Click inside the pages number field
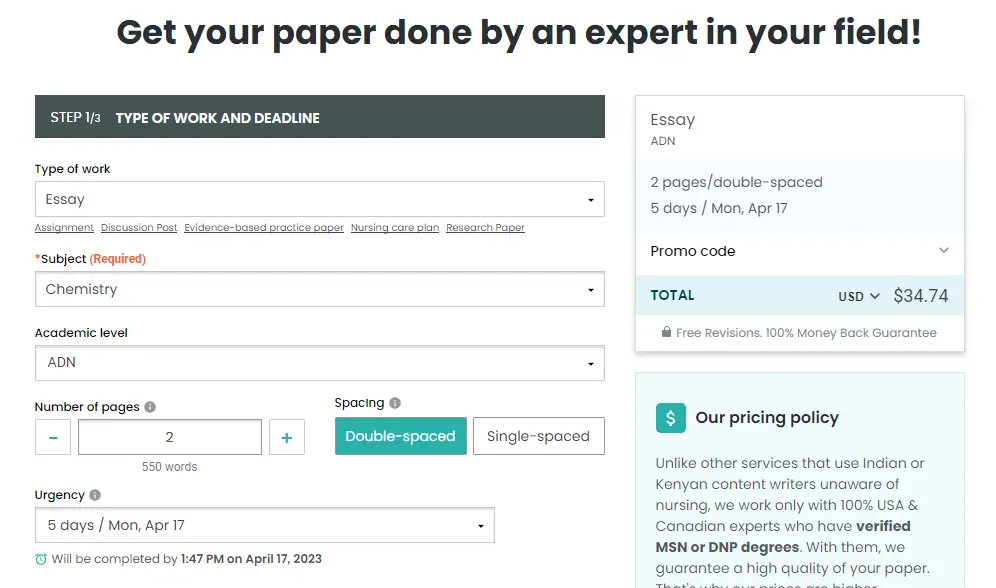 tap(169, 437)
